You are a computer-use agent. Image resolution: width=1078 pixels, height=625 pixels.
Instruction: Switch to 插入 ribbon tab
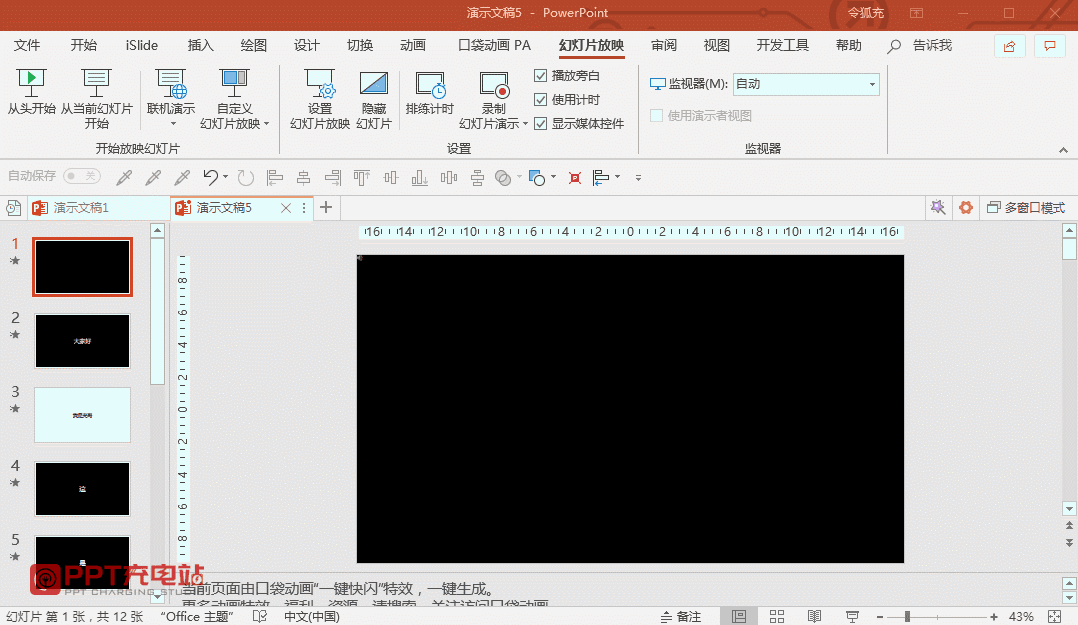[200, 45]
